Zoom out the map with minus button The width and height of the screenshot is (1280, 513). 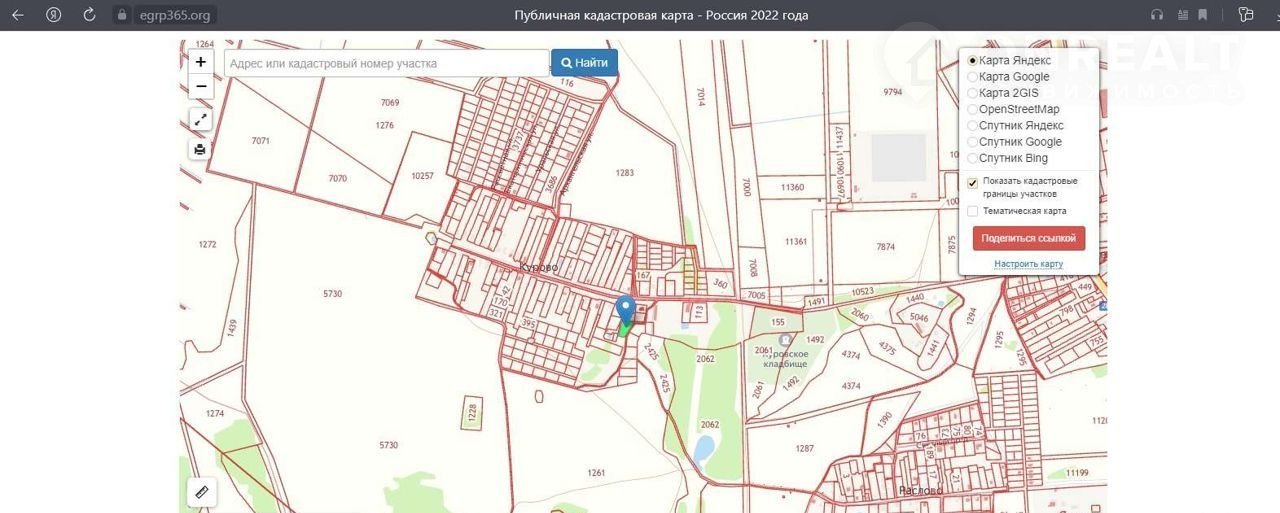(201, 87)
